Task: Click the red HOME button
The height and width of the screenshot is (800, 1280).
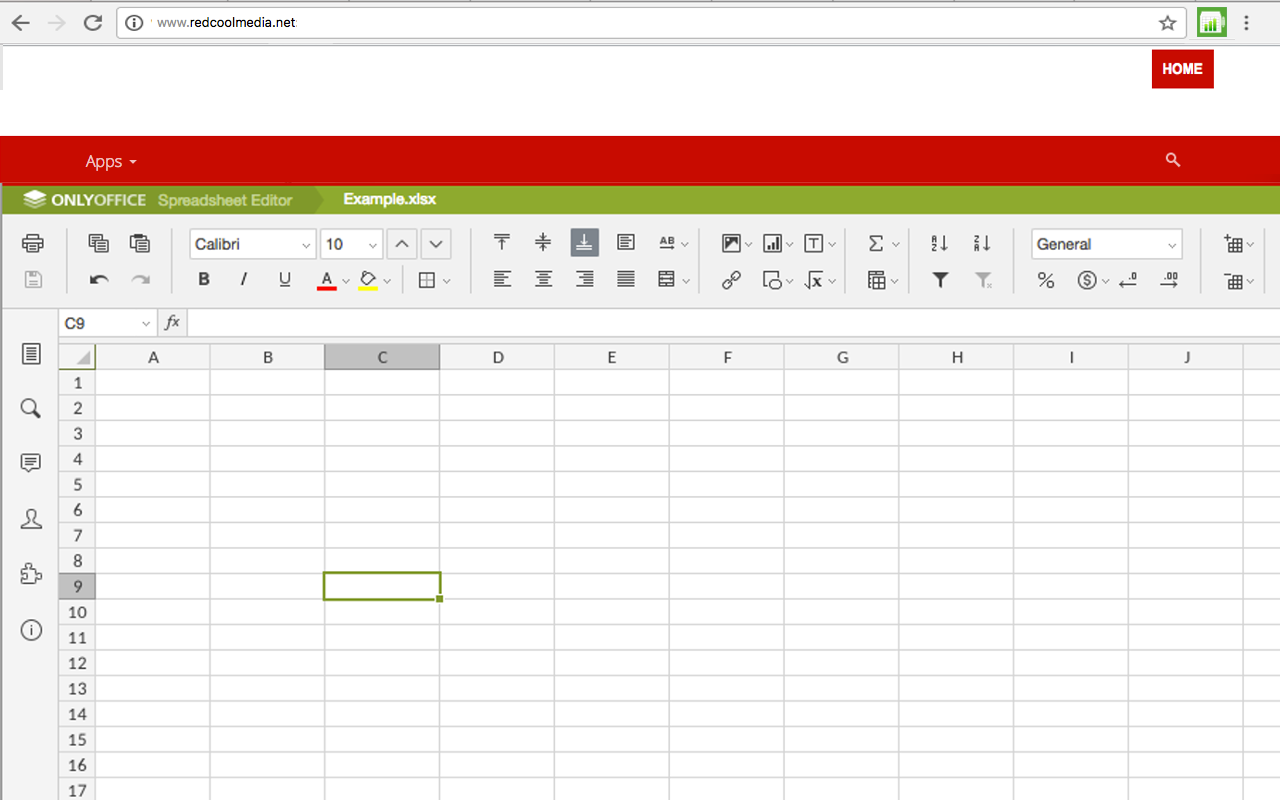Action: point(1182,69)
